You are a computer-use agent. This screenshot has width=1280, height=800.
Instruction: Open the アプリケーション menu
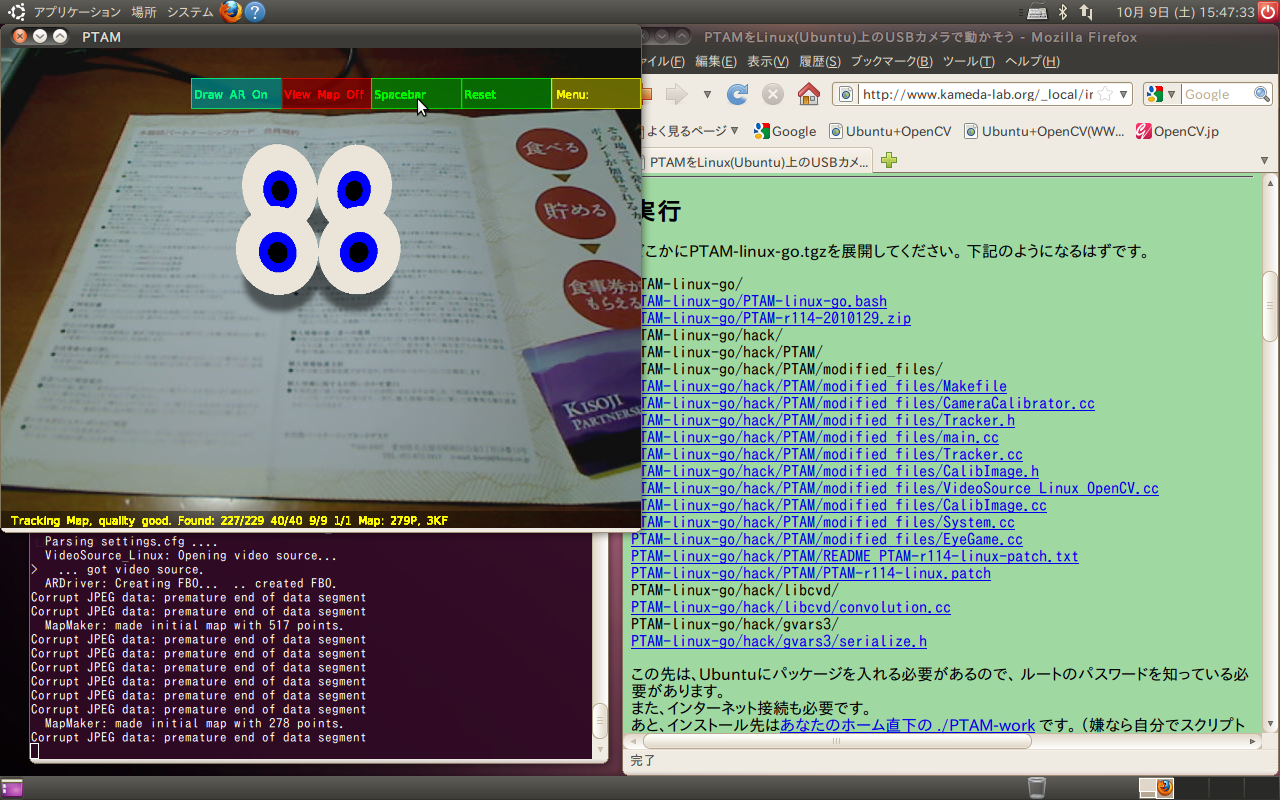tap(77, 12)
